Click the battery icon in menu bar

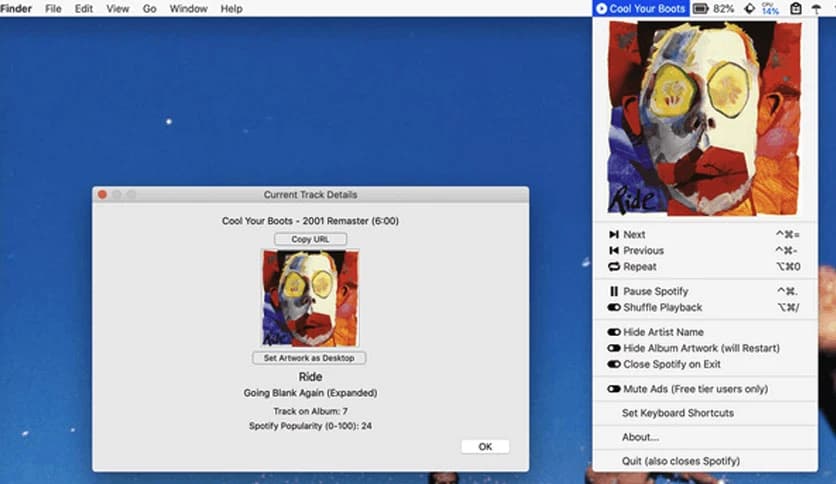tap(701, 9)
